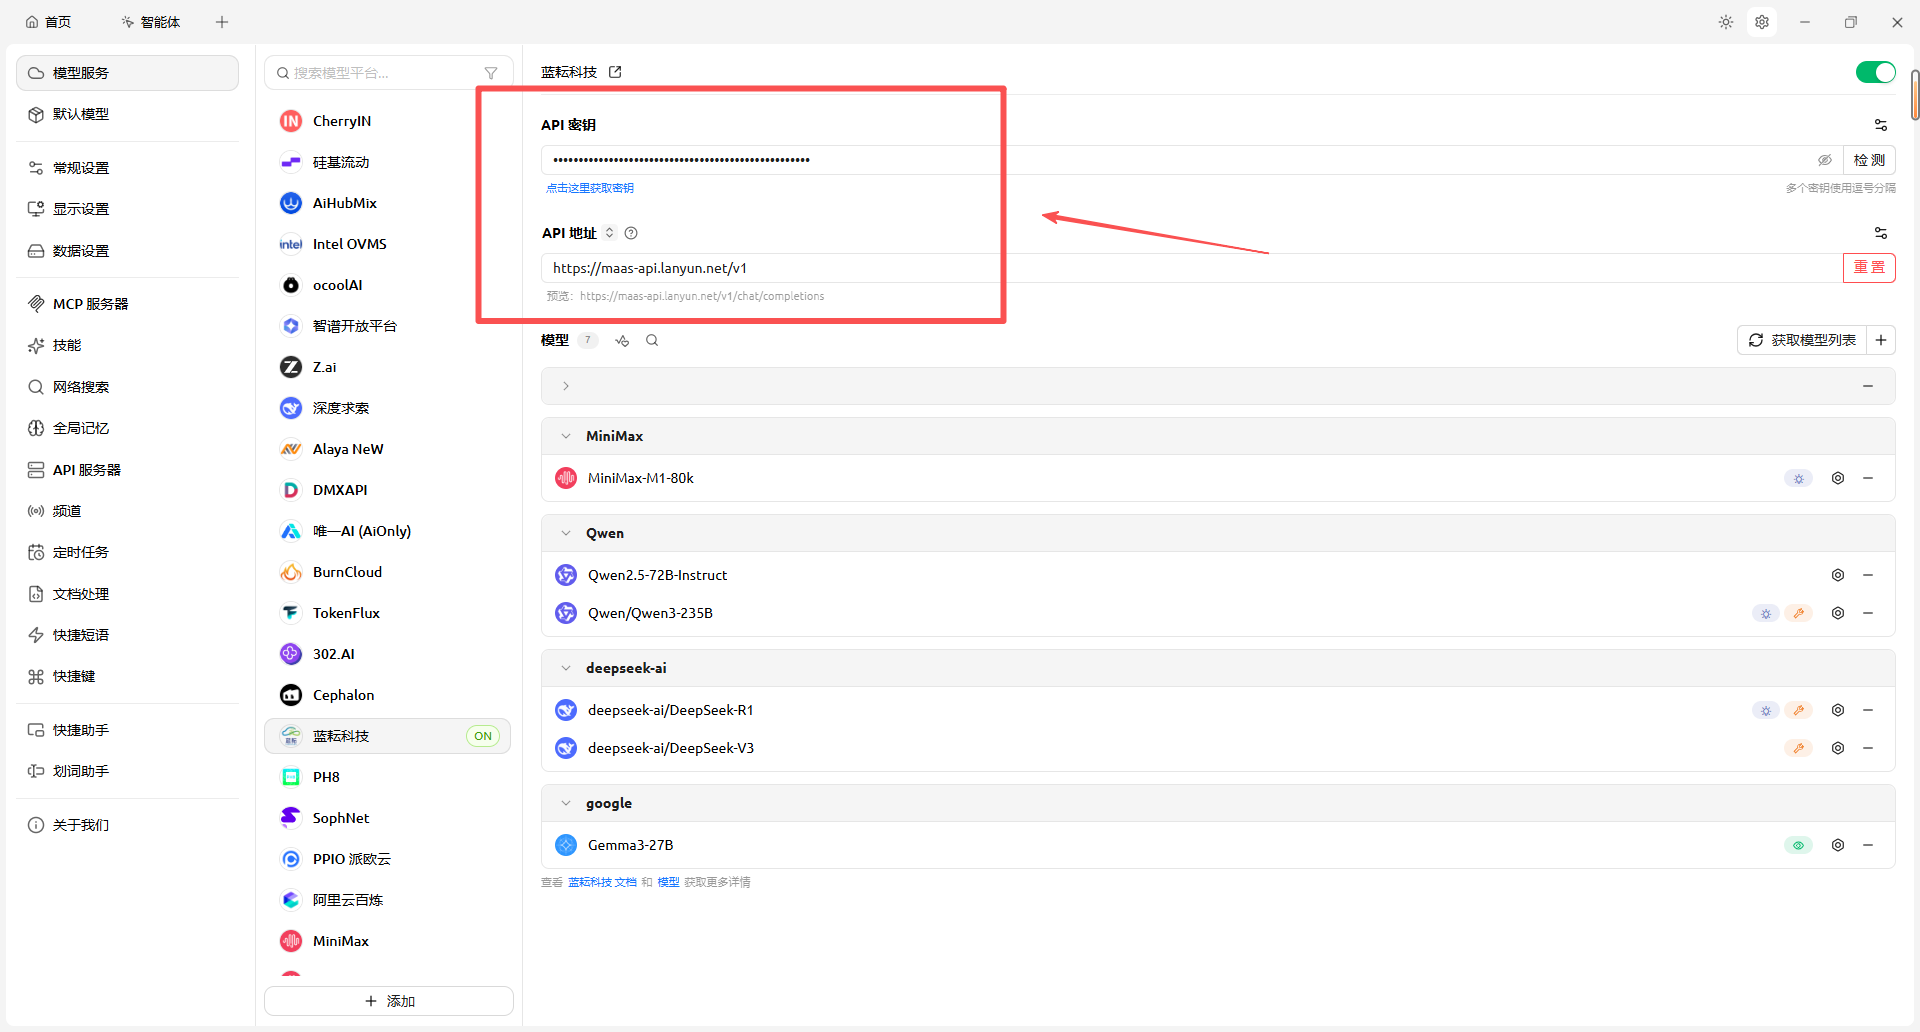Image resolution: width=1920 pixels, height=1032 pixels.
Task: Open the API 地址 type selector arrows
Action: tap(609, 233)
